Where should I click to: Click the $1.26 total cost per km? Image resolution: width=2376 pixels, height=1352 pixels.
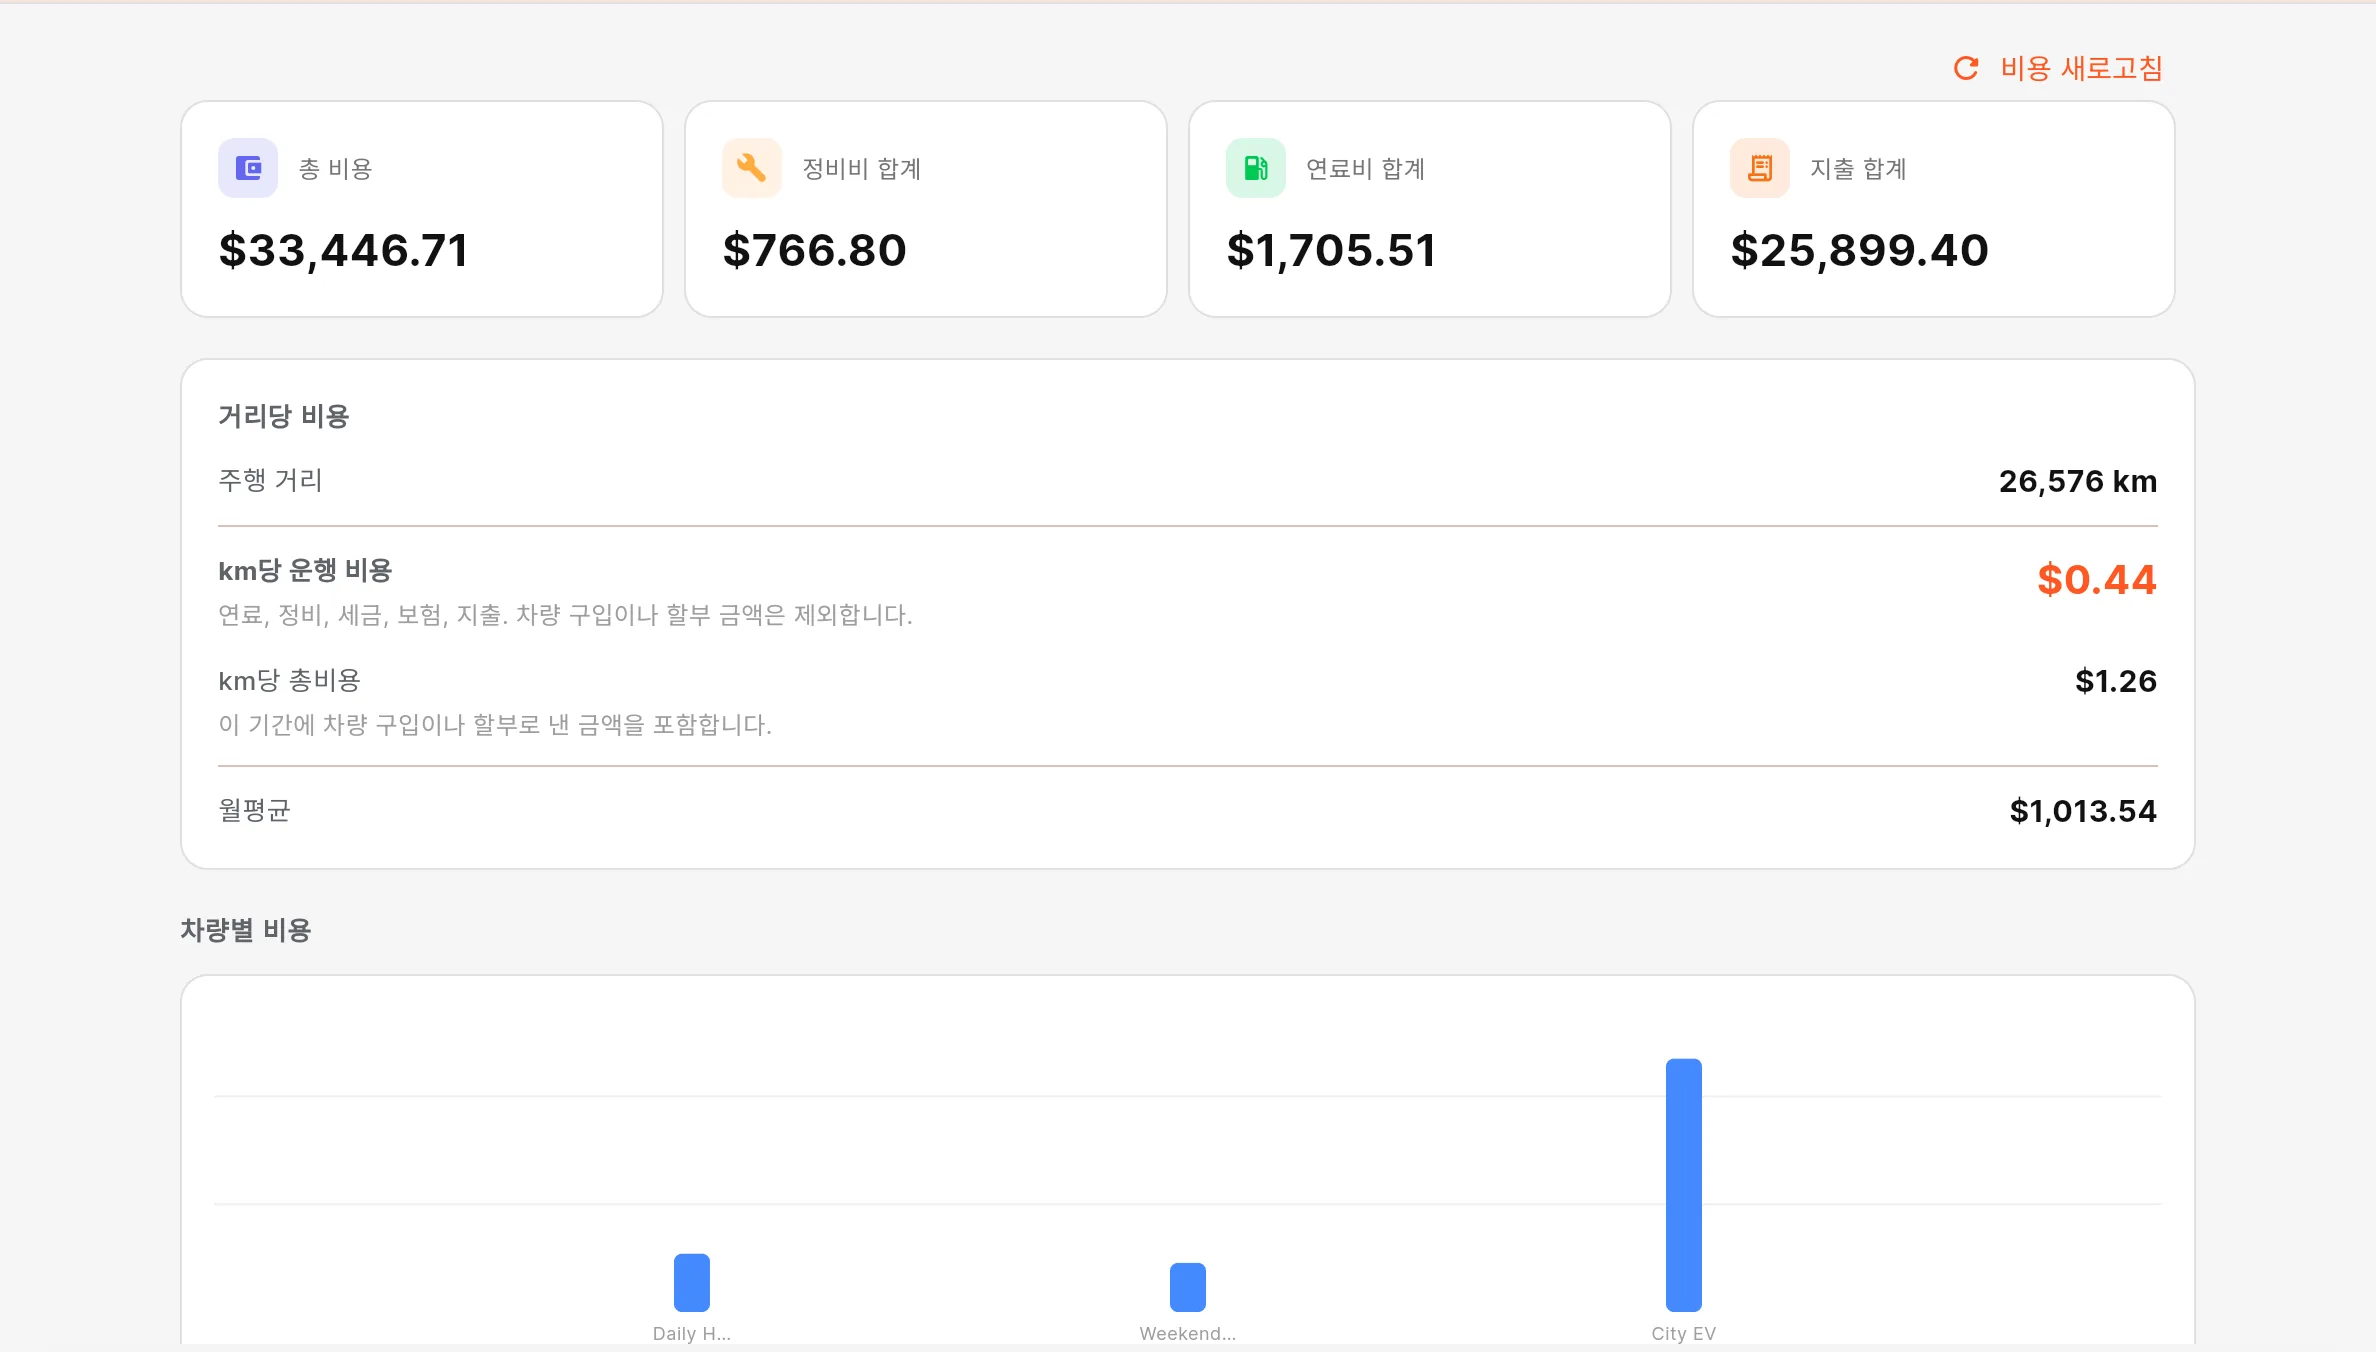pos(2116,681)
